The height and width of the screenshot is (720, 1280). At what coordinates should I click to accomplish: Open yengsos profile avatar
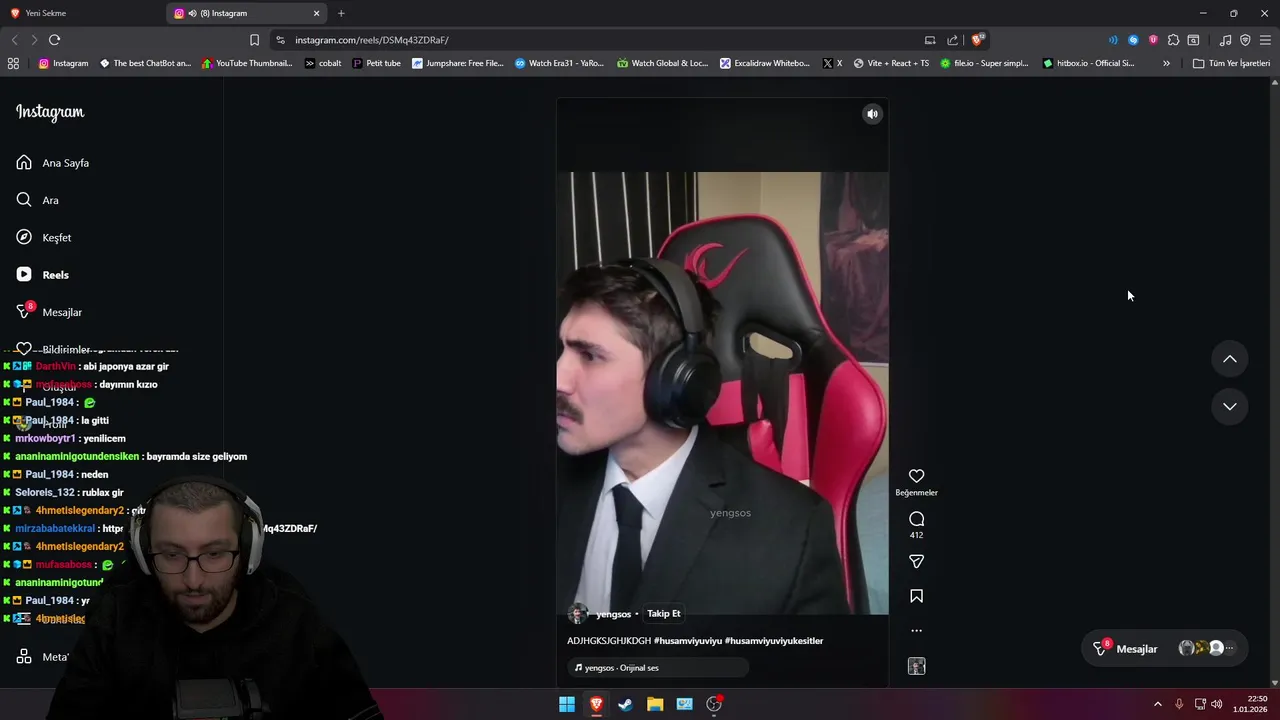pyautogui.click(x=577, y=614)
